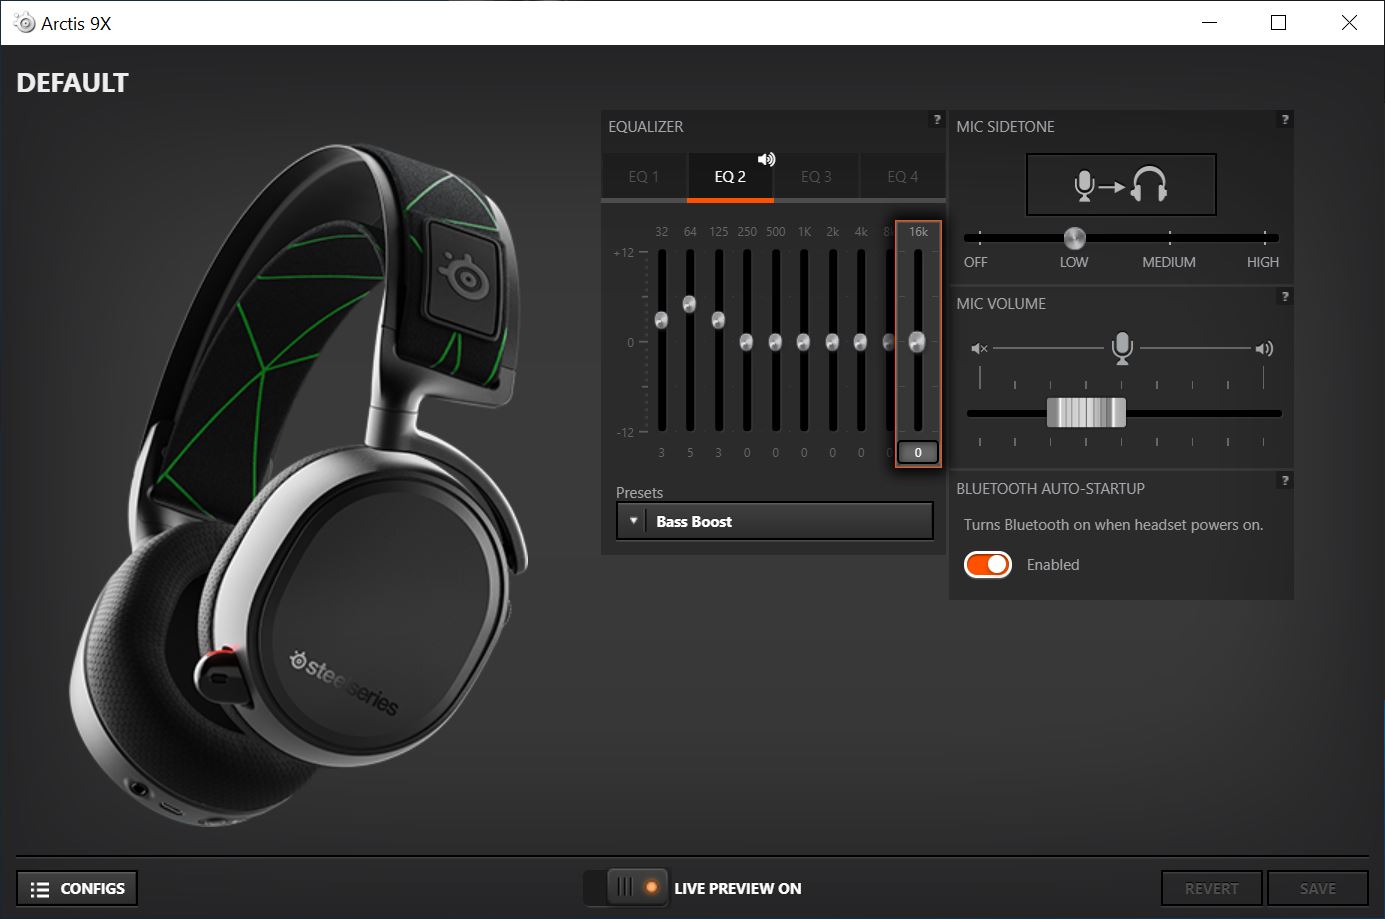Click the microphone icon in Mic Volume
The width and height of the screenshot is (1385, 919).
point(1122,347)
